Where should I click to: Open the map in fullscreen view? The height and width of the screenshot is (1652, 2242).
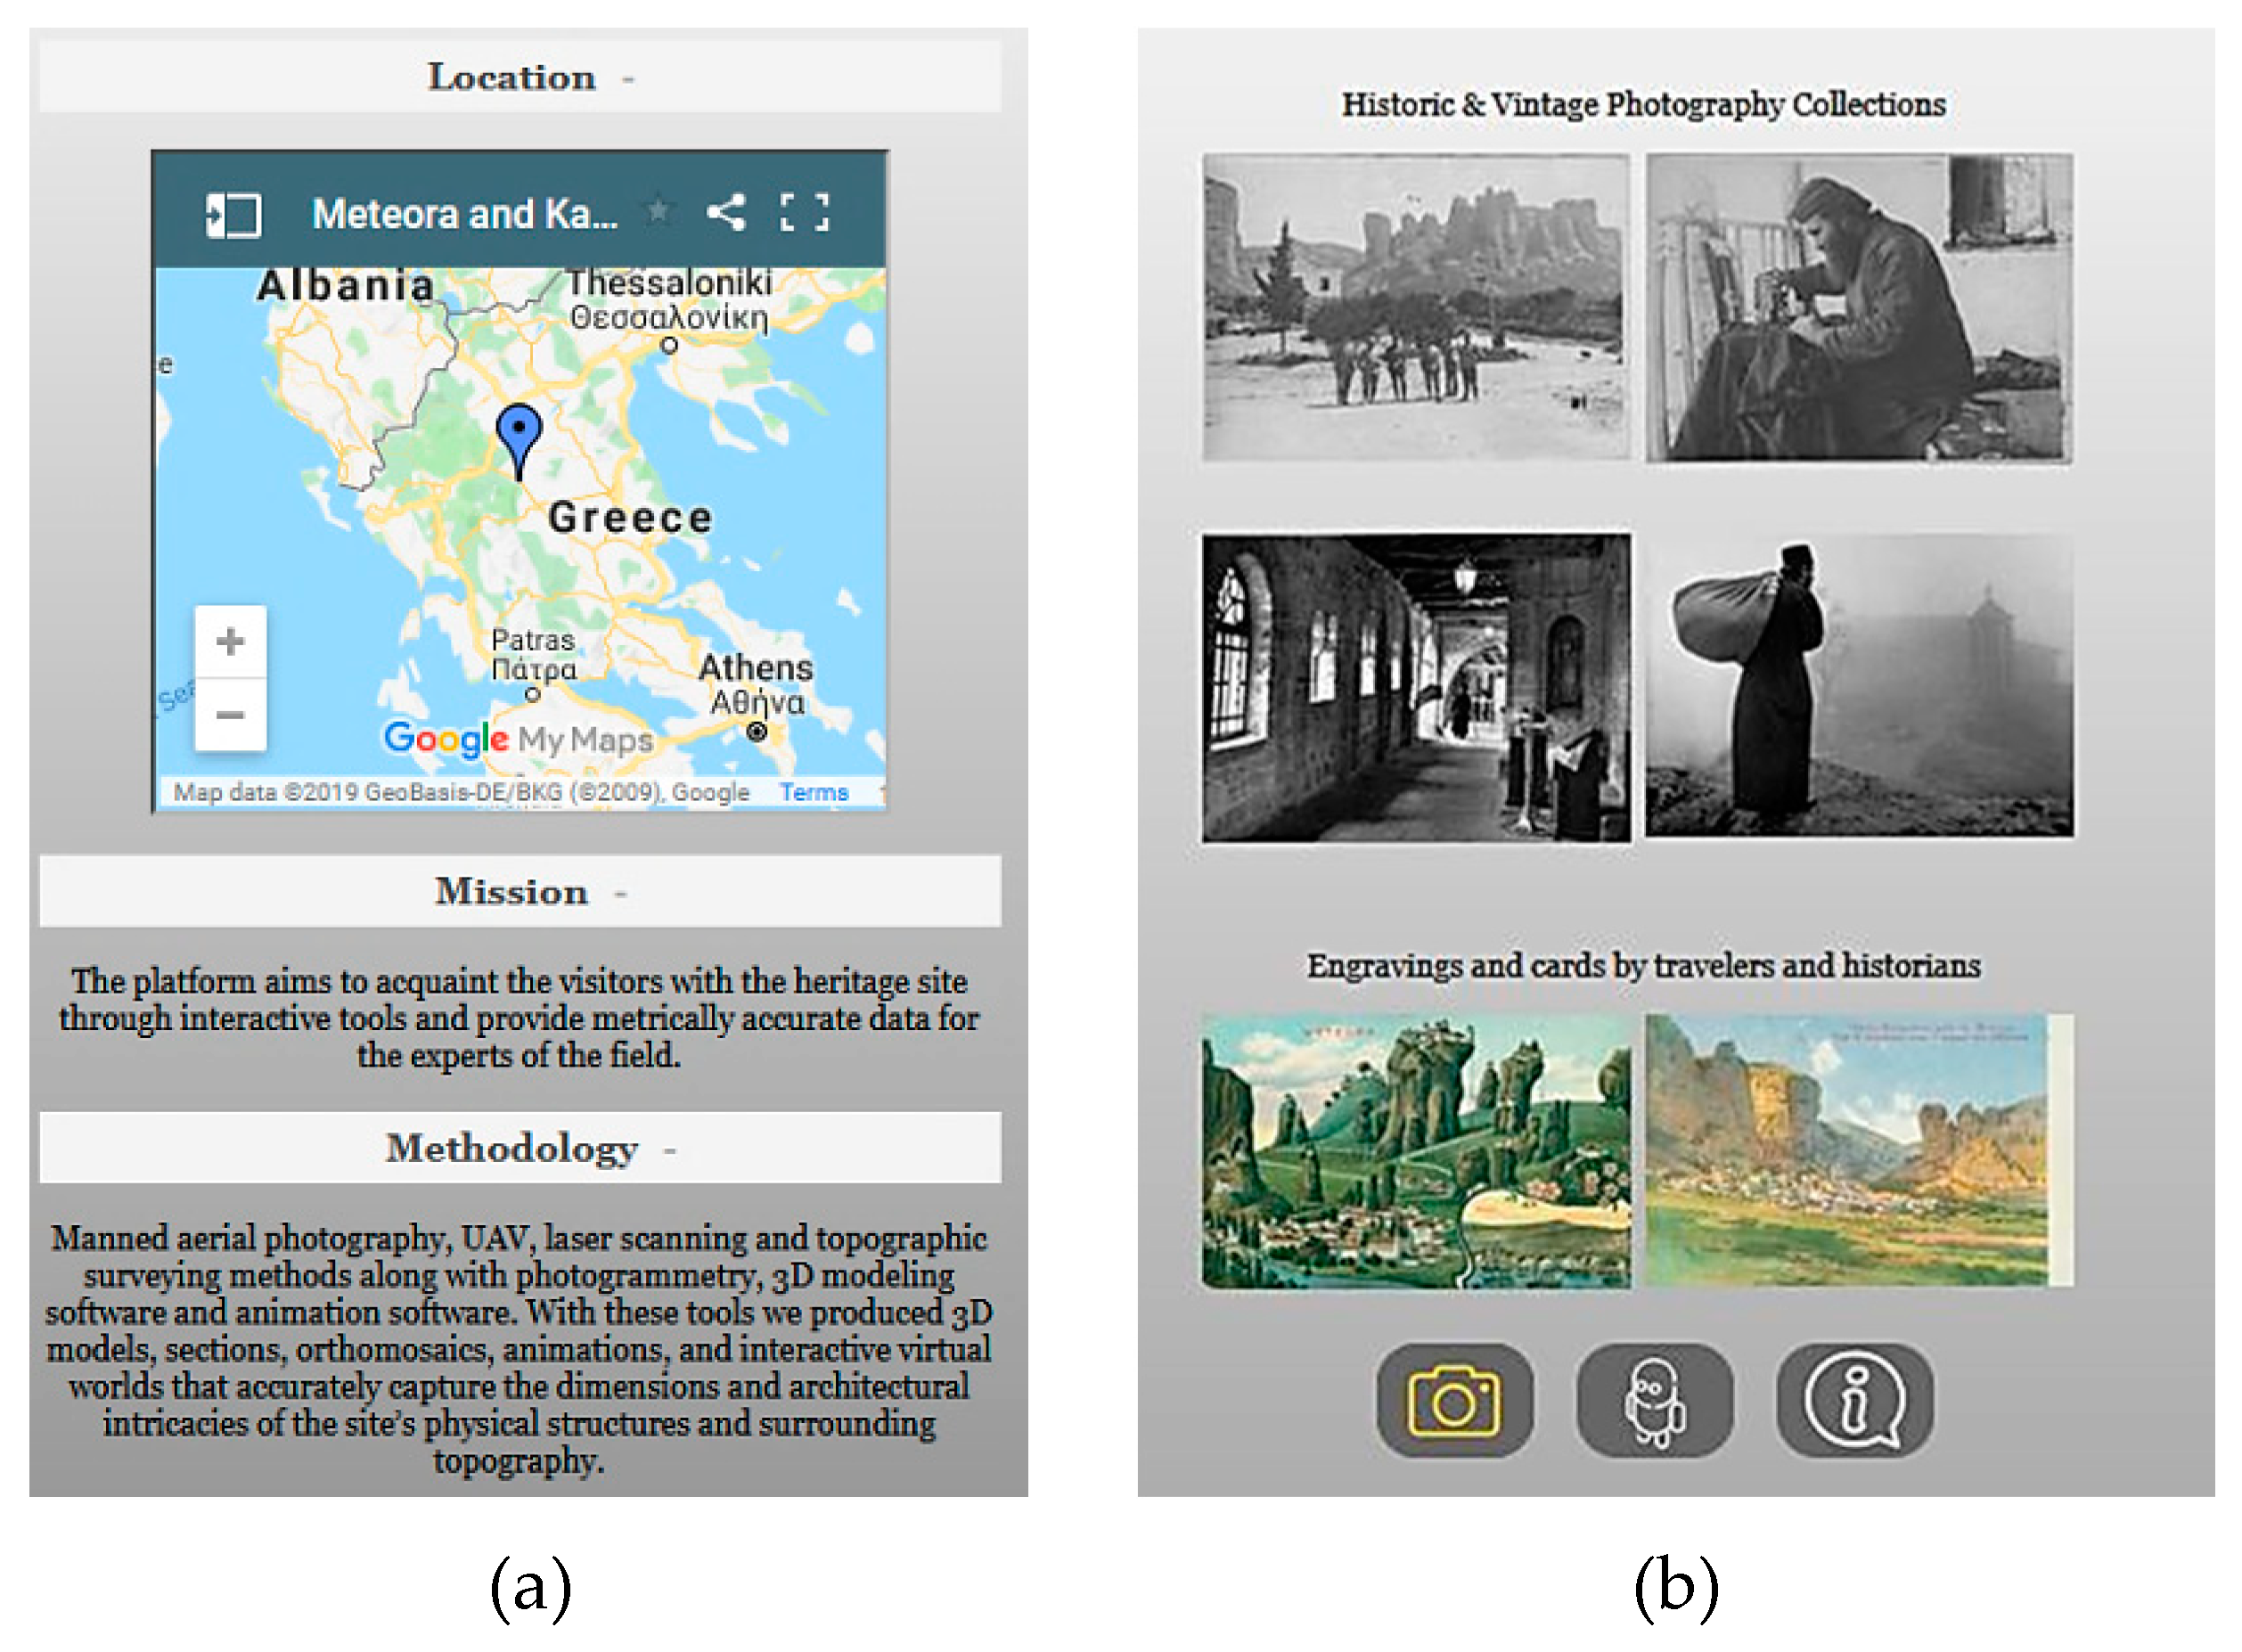click(x=804, y=212)
